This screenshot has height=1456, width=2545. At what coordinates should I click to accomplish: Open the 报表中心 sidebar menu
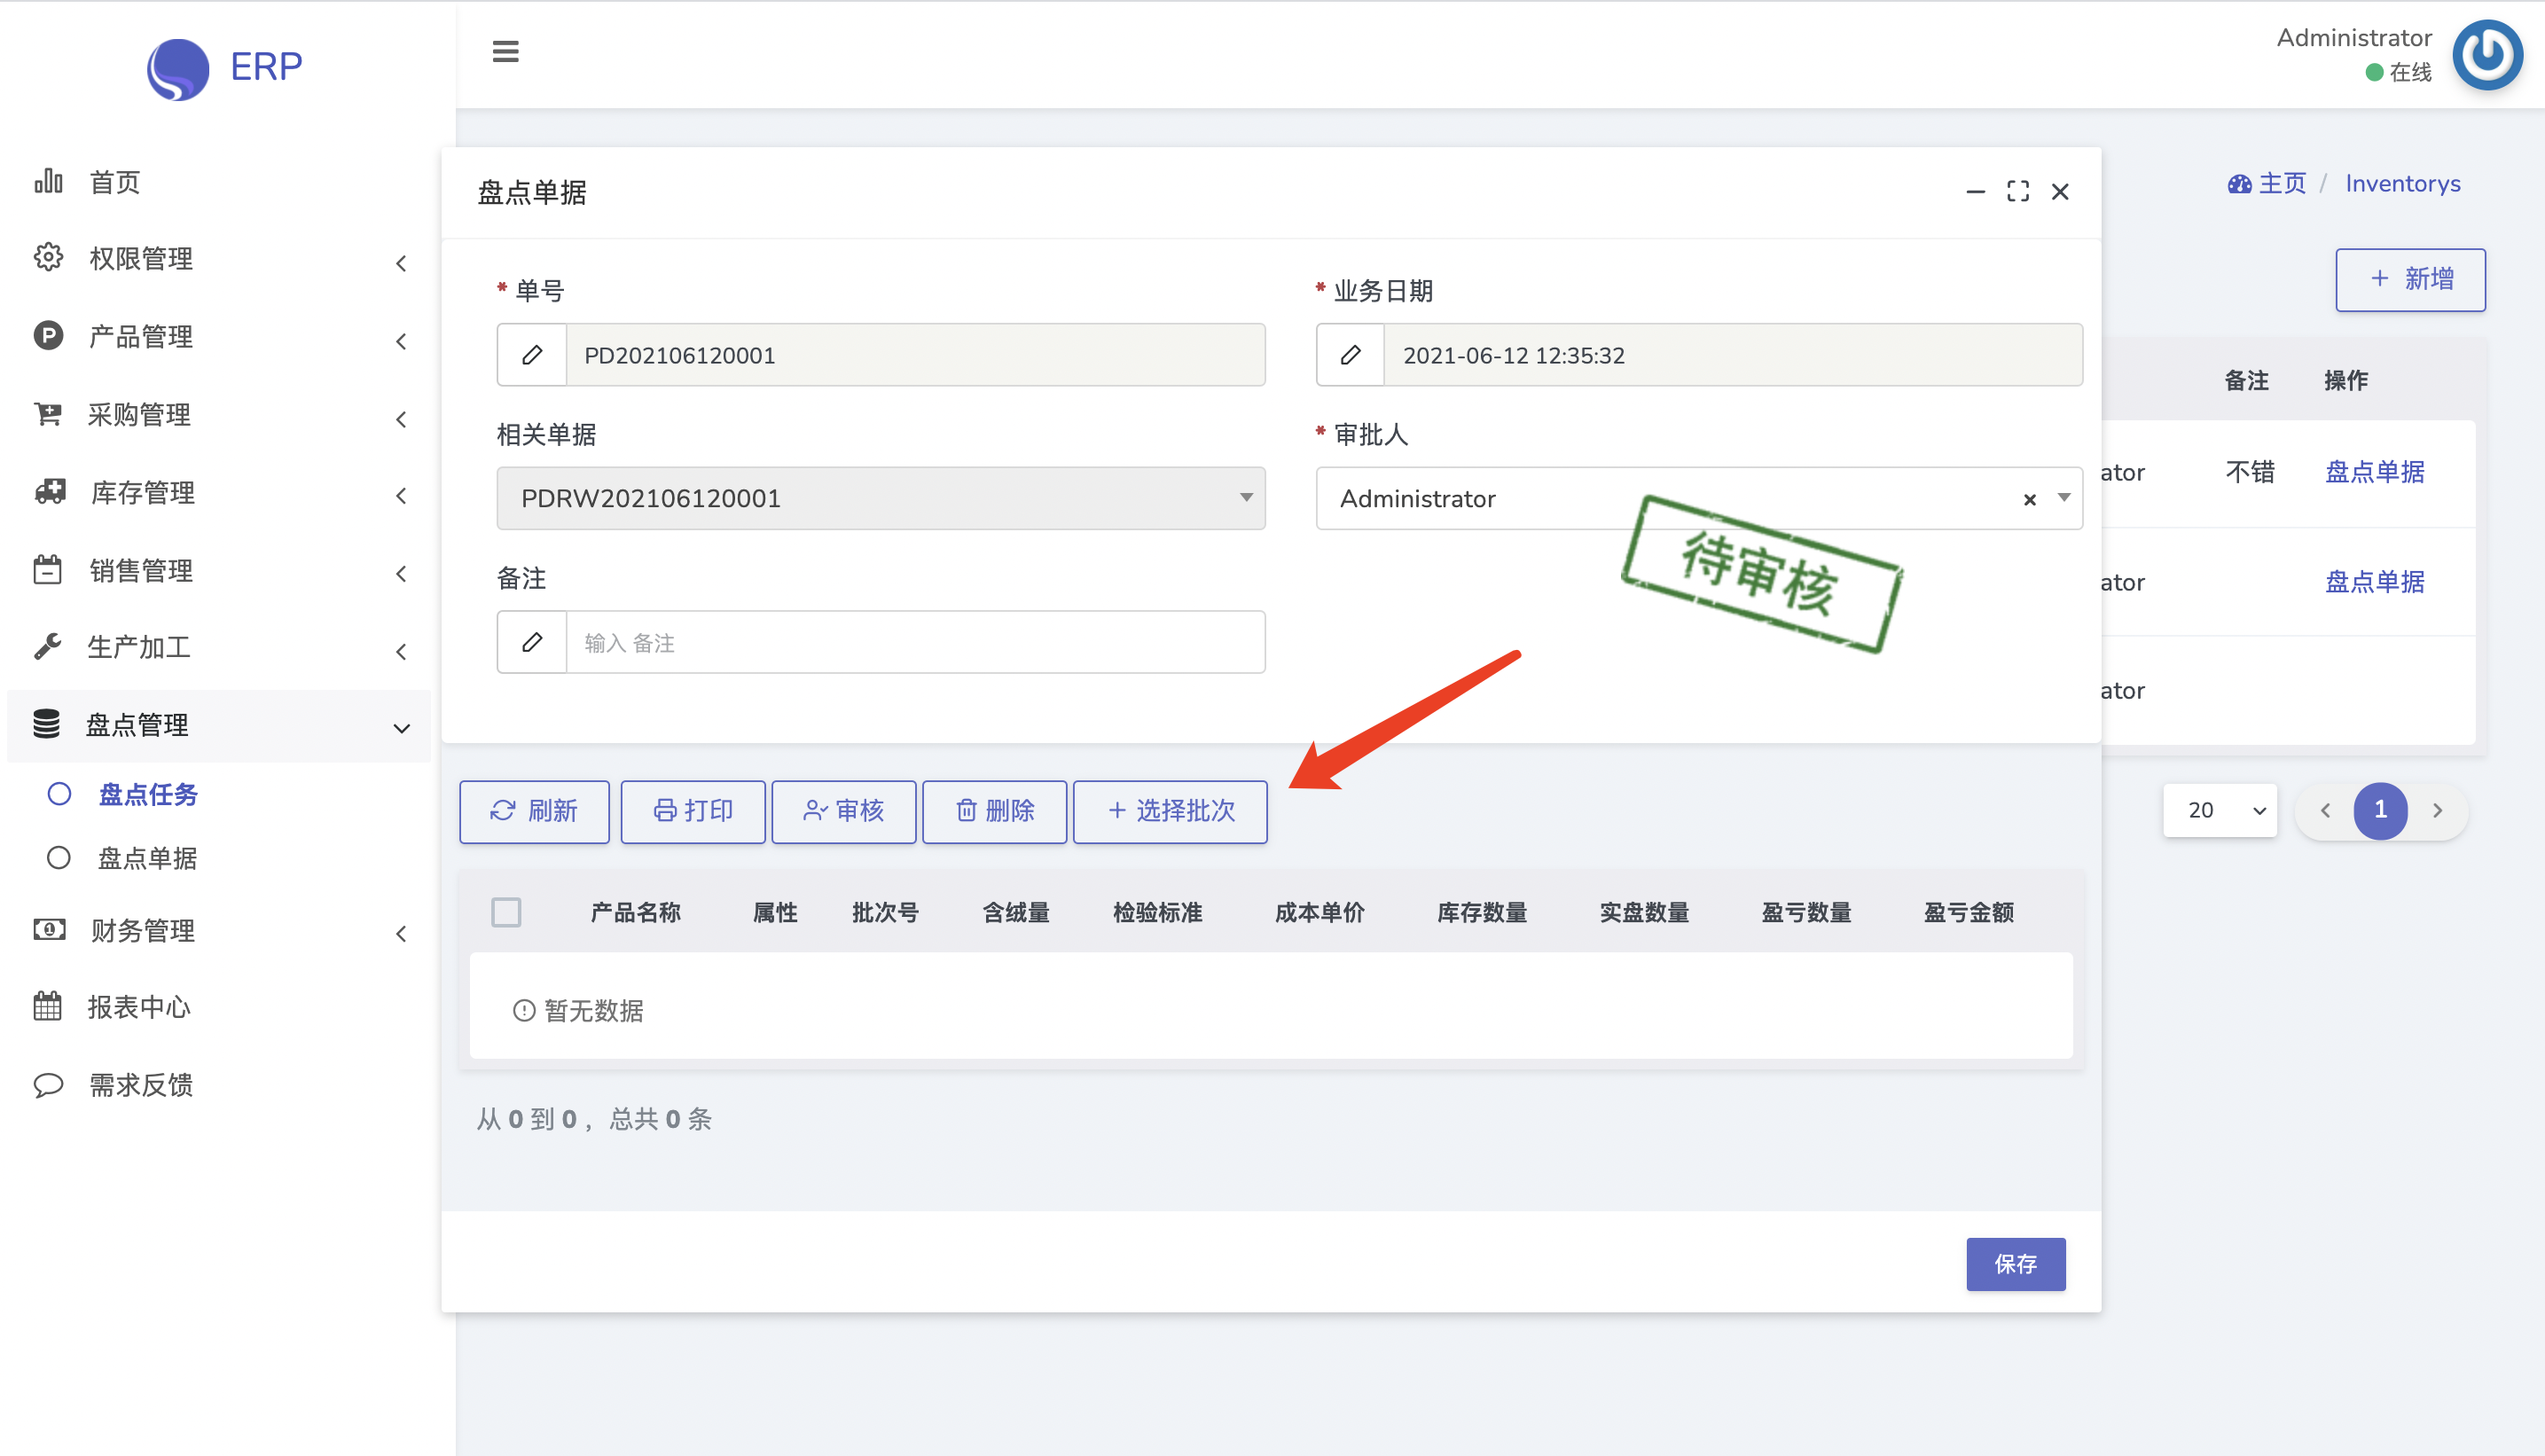pos(138,1007)
